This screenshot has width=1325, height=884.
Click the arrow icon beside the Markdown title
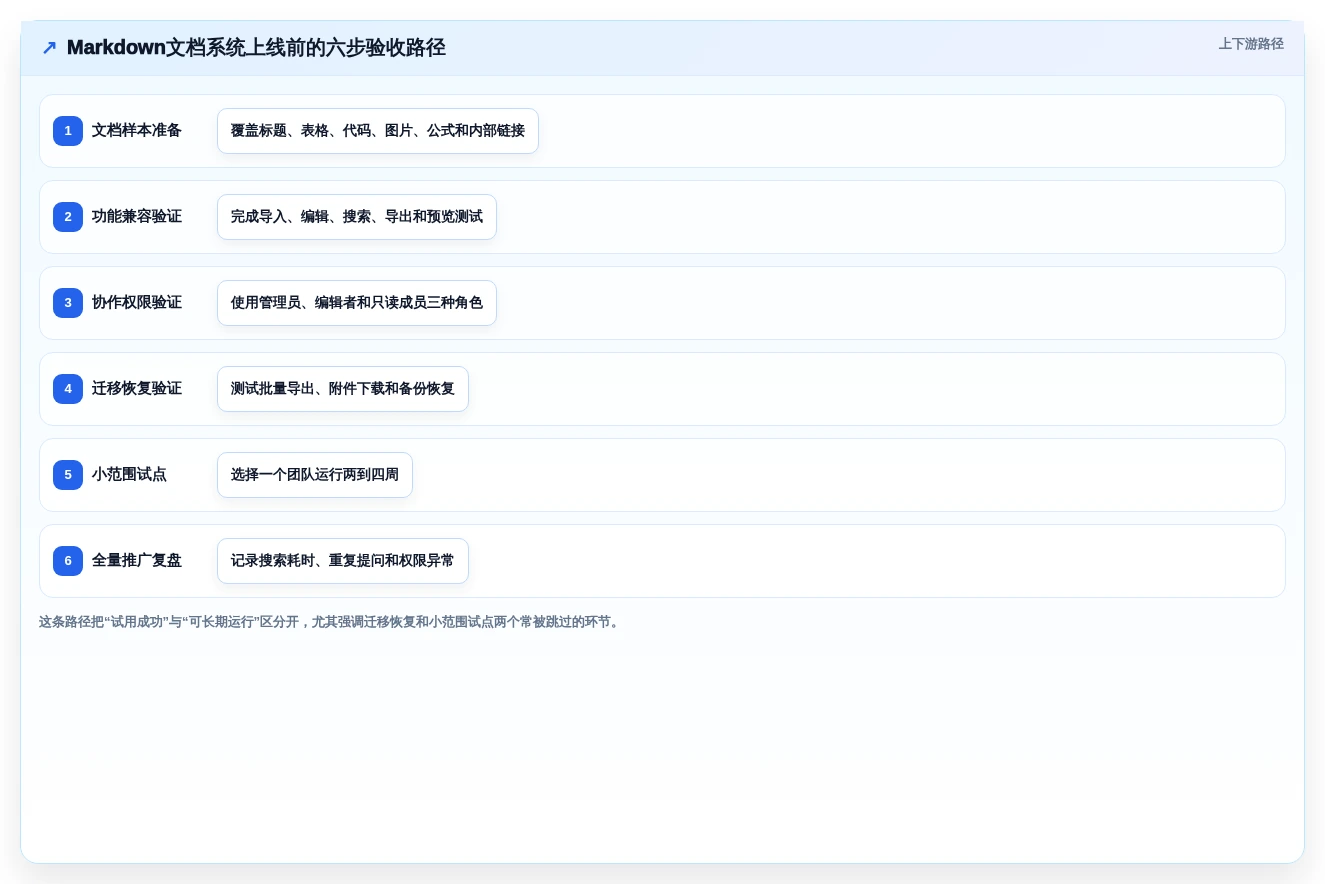point(49,48)
